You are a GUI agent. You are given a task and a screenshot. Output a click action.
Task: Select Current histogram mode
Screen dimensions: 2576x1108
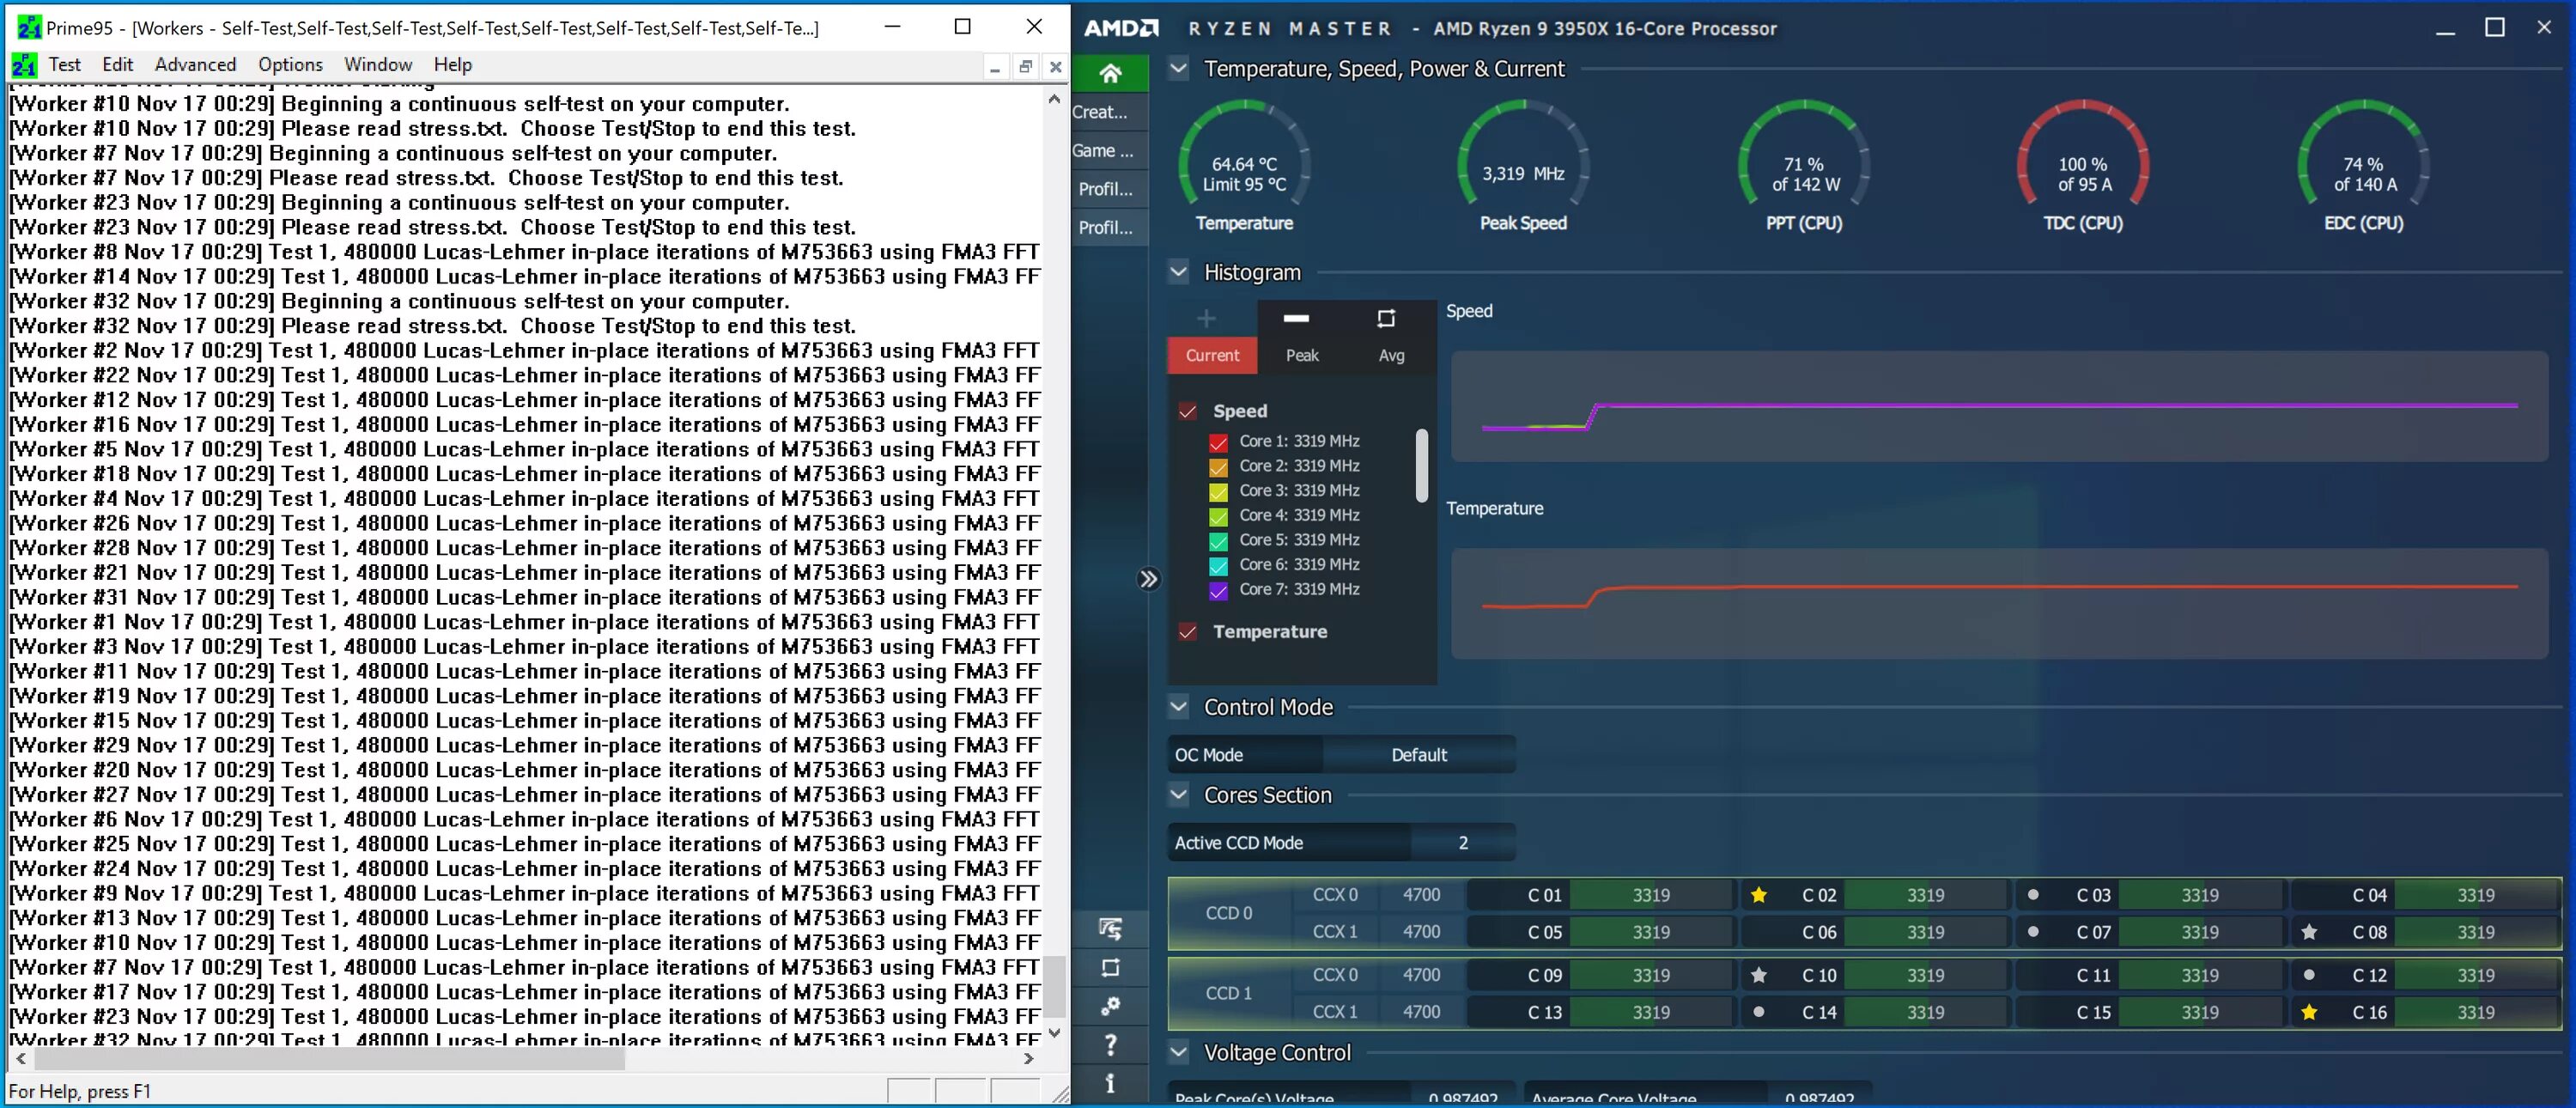pos(1212,355)
